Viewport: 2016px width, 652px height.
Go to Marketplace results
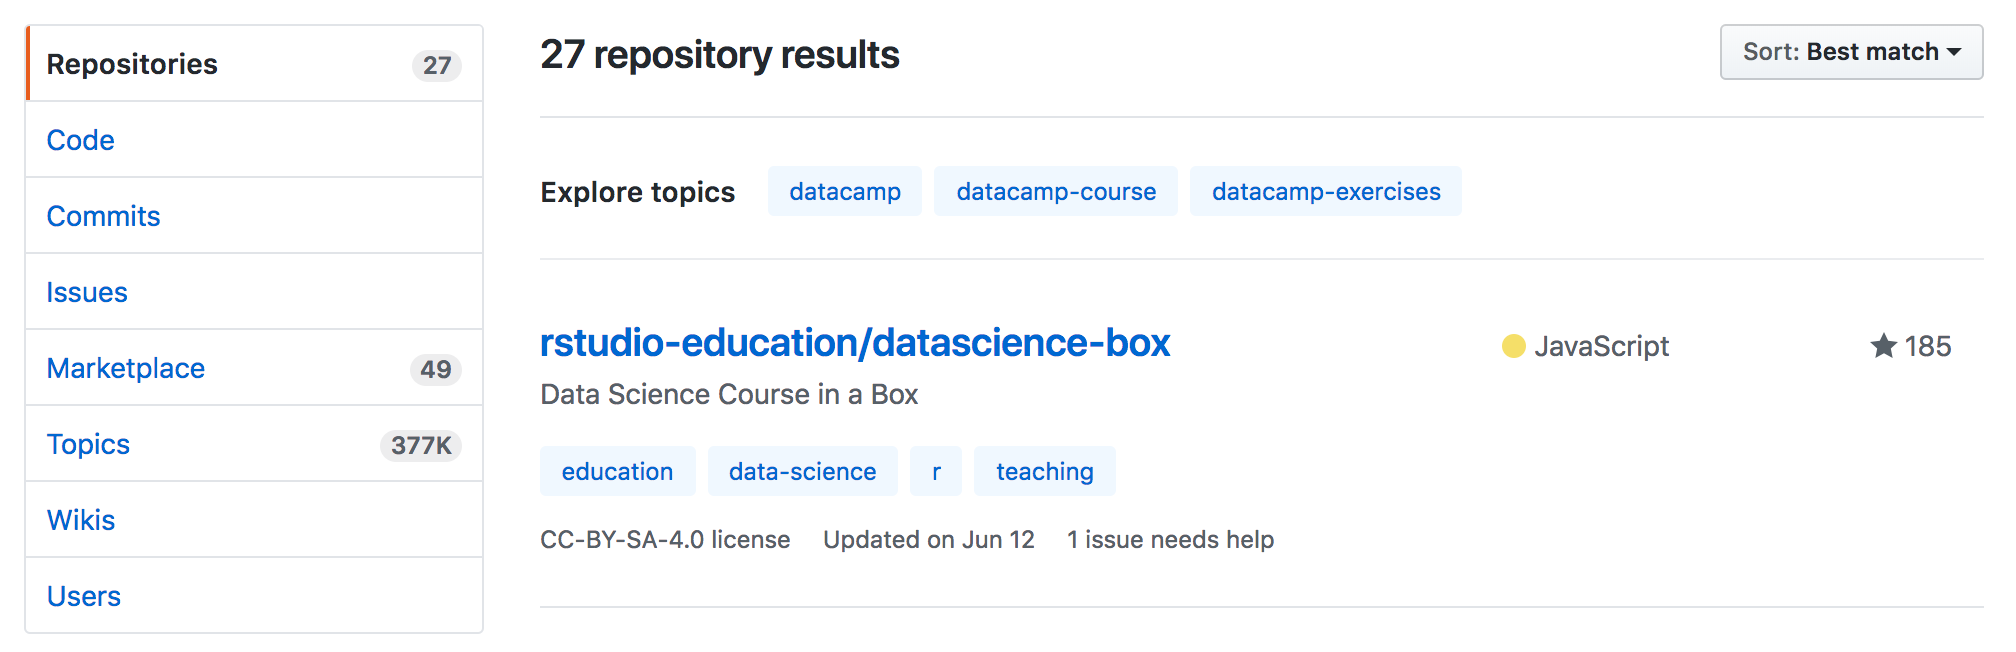pyautogui.click(x=126, y=368)
